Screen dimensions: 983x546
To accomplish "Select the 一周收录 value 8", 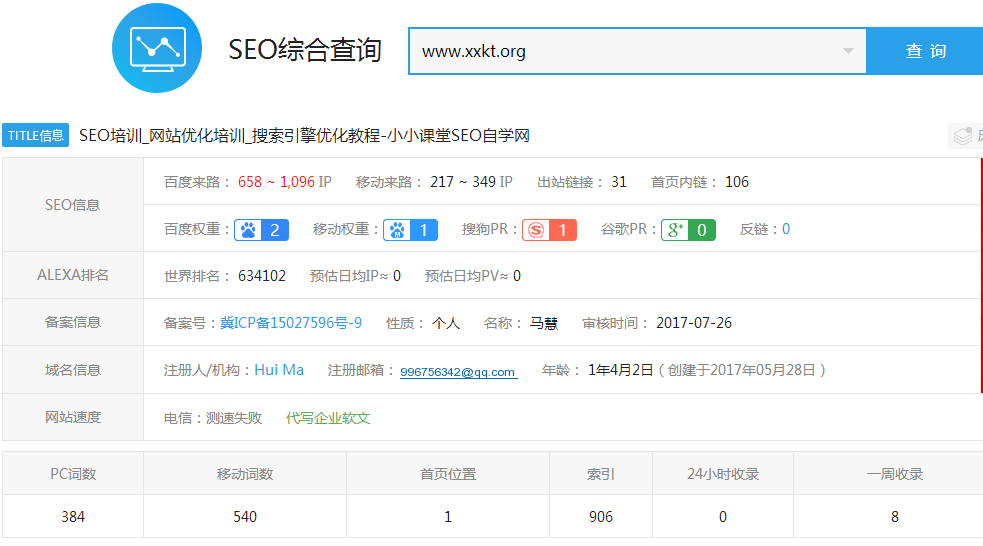I will pyautogui.click(x=895, y=517).
